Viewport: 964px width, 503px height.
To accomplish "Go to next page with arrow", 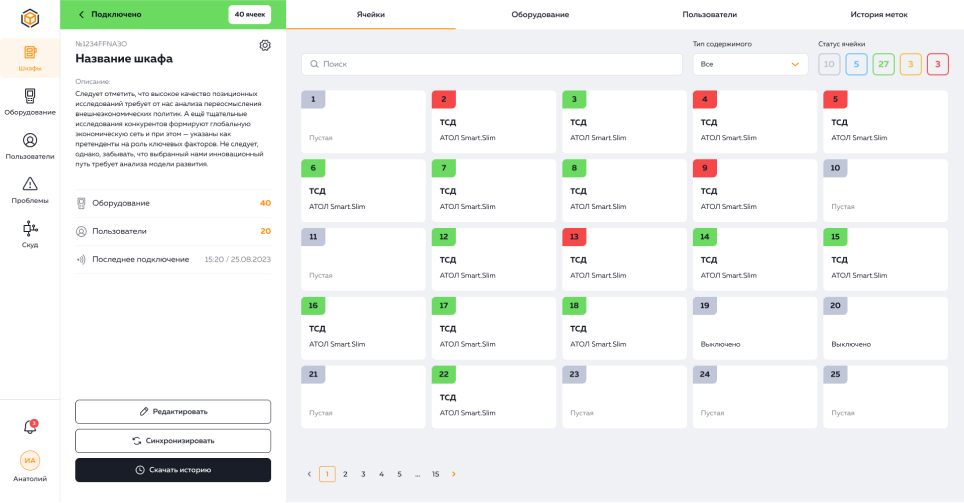I will [453, 474].
